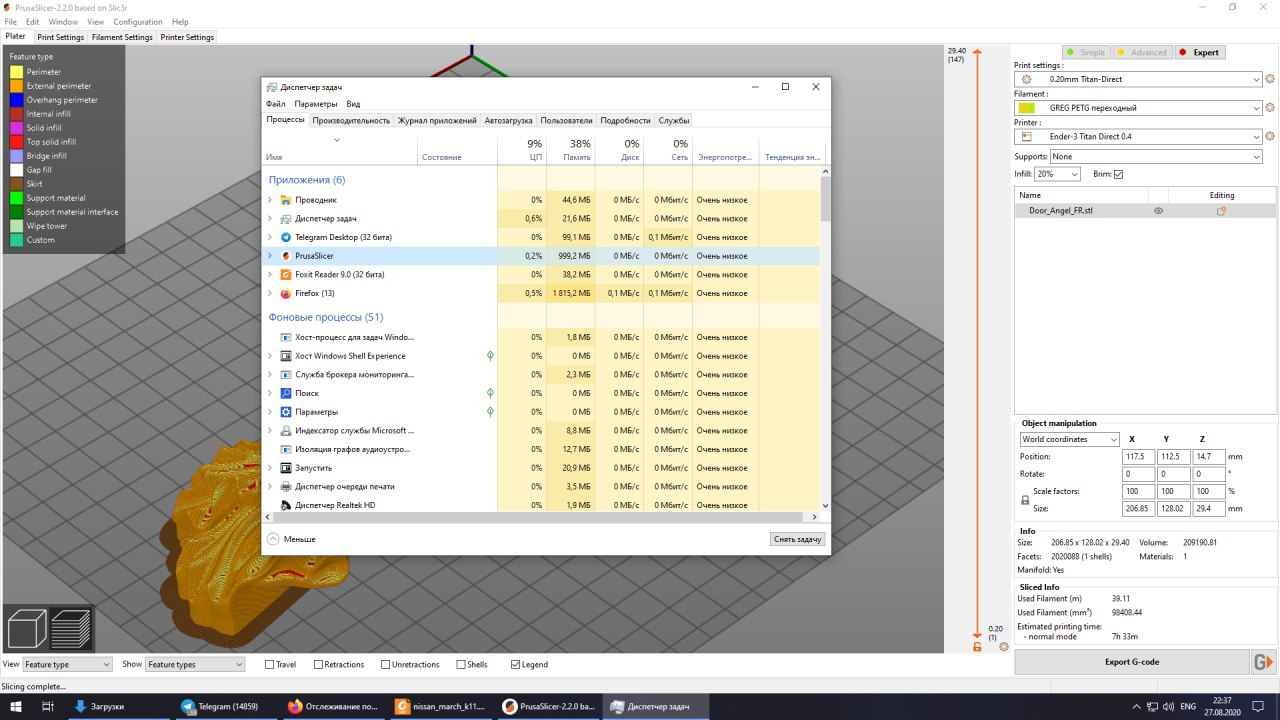
Task: Open the Filament preset dropdown
Action: coord(1138,108)
